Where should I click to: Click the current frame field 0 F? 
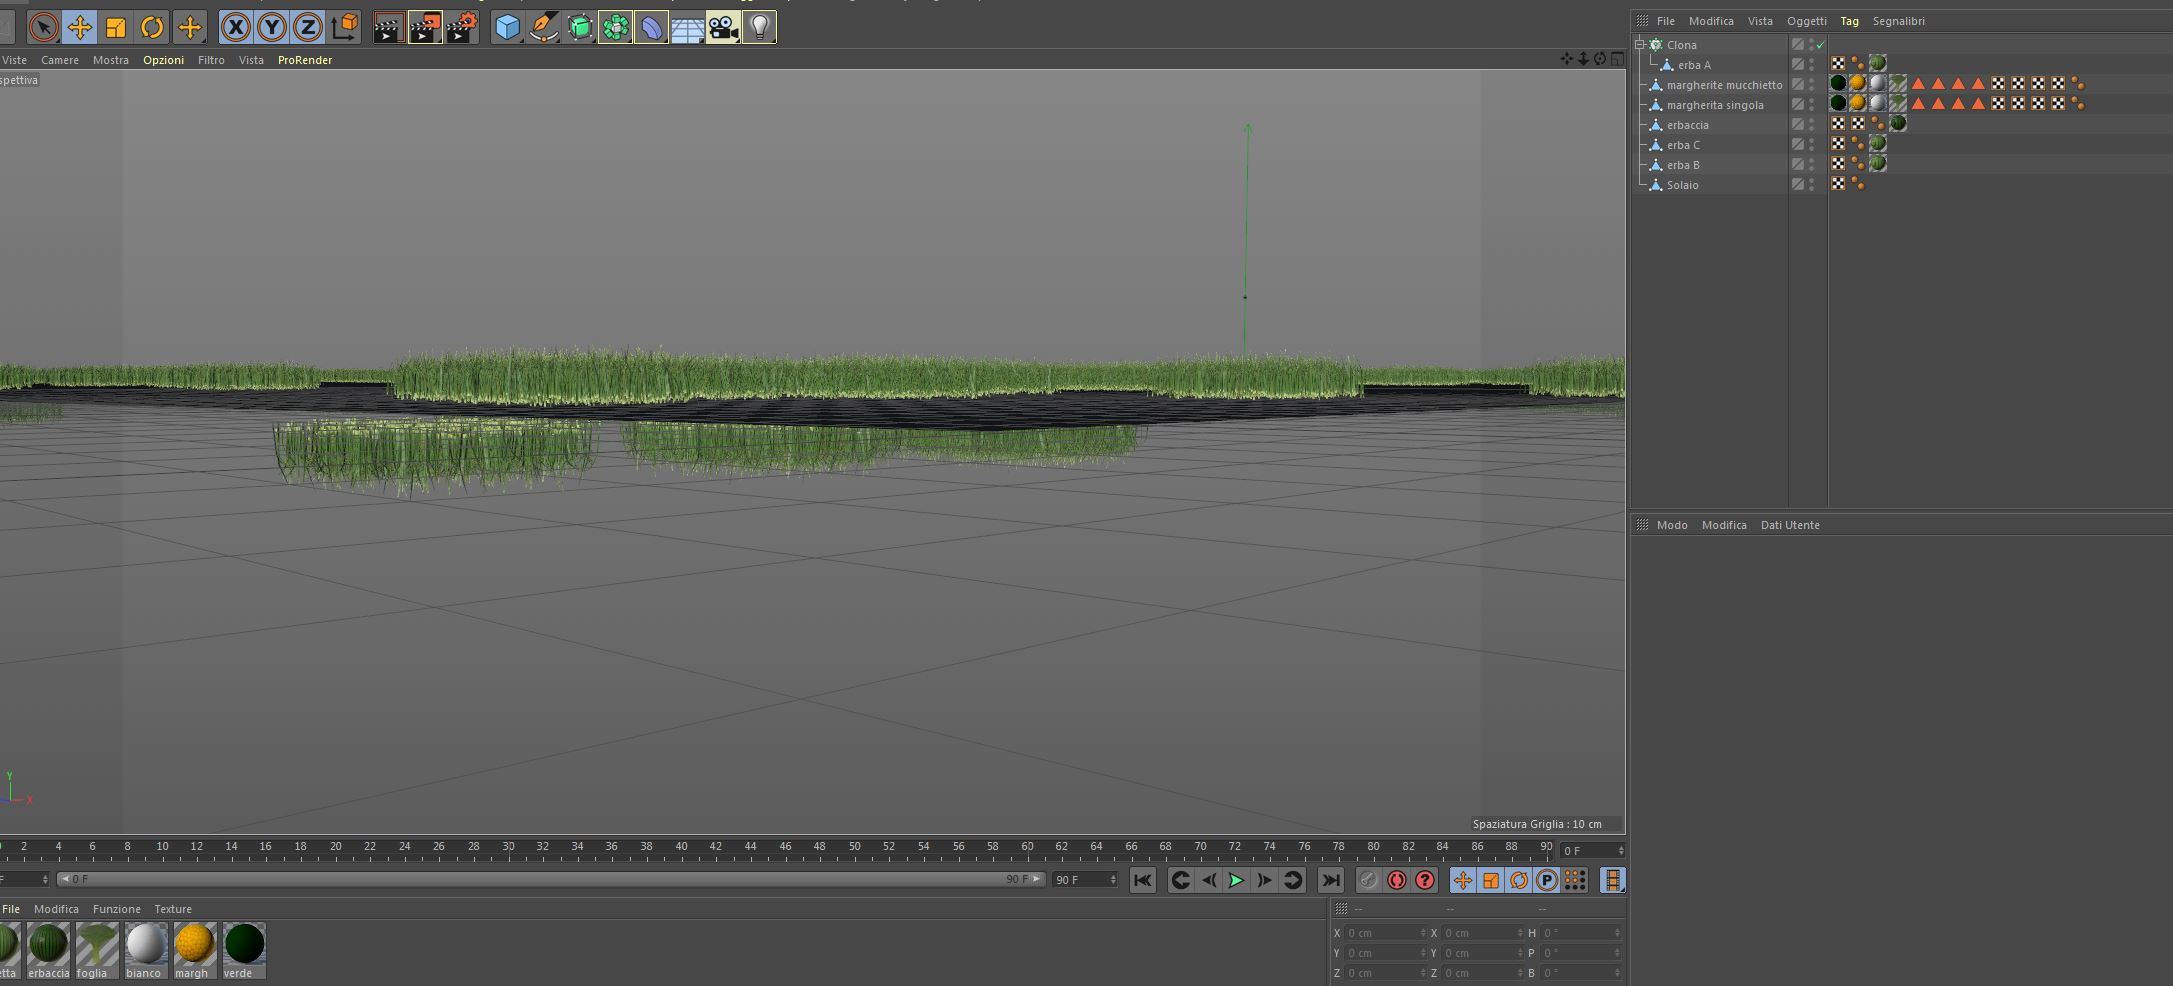point(1593,851)
